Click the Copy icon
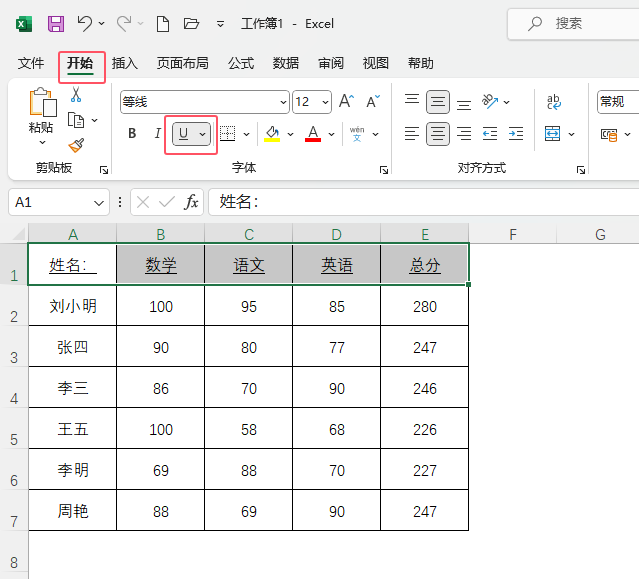The image size is (639, 579). [x=76, y=120]
